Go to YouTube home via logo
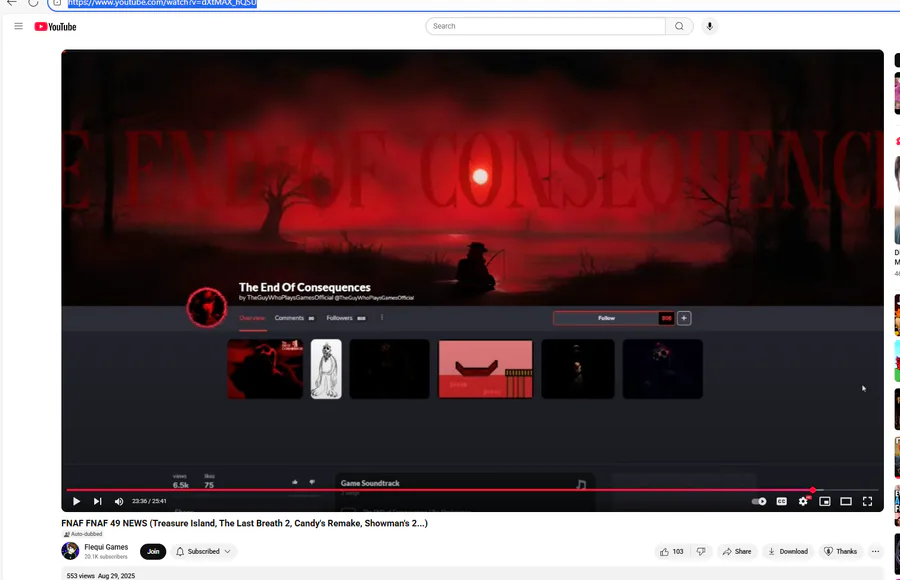The image size is (900, 580). pyautogui.click(x=55, y=27)
